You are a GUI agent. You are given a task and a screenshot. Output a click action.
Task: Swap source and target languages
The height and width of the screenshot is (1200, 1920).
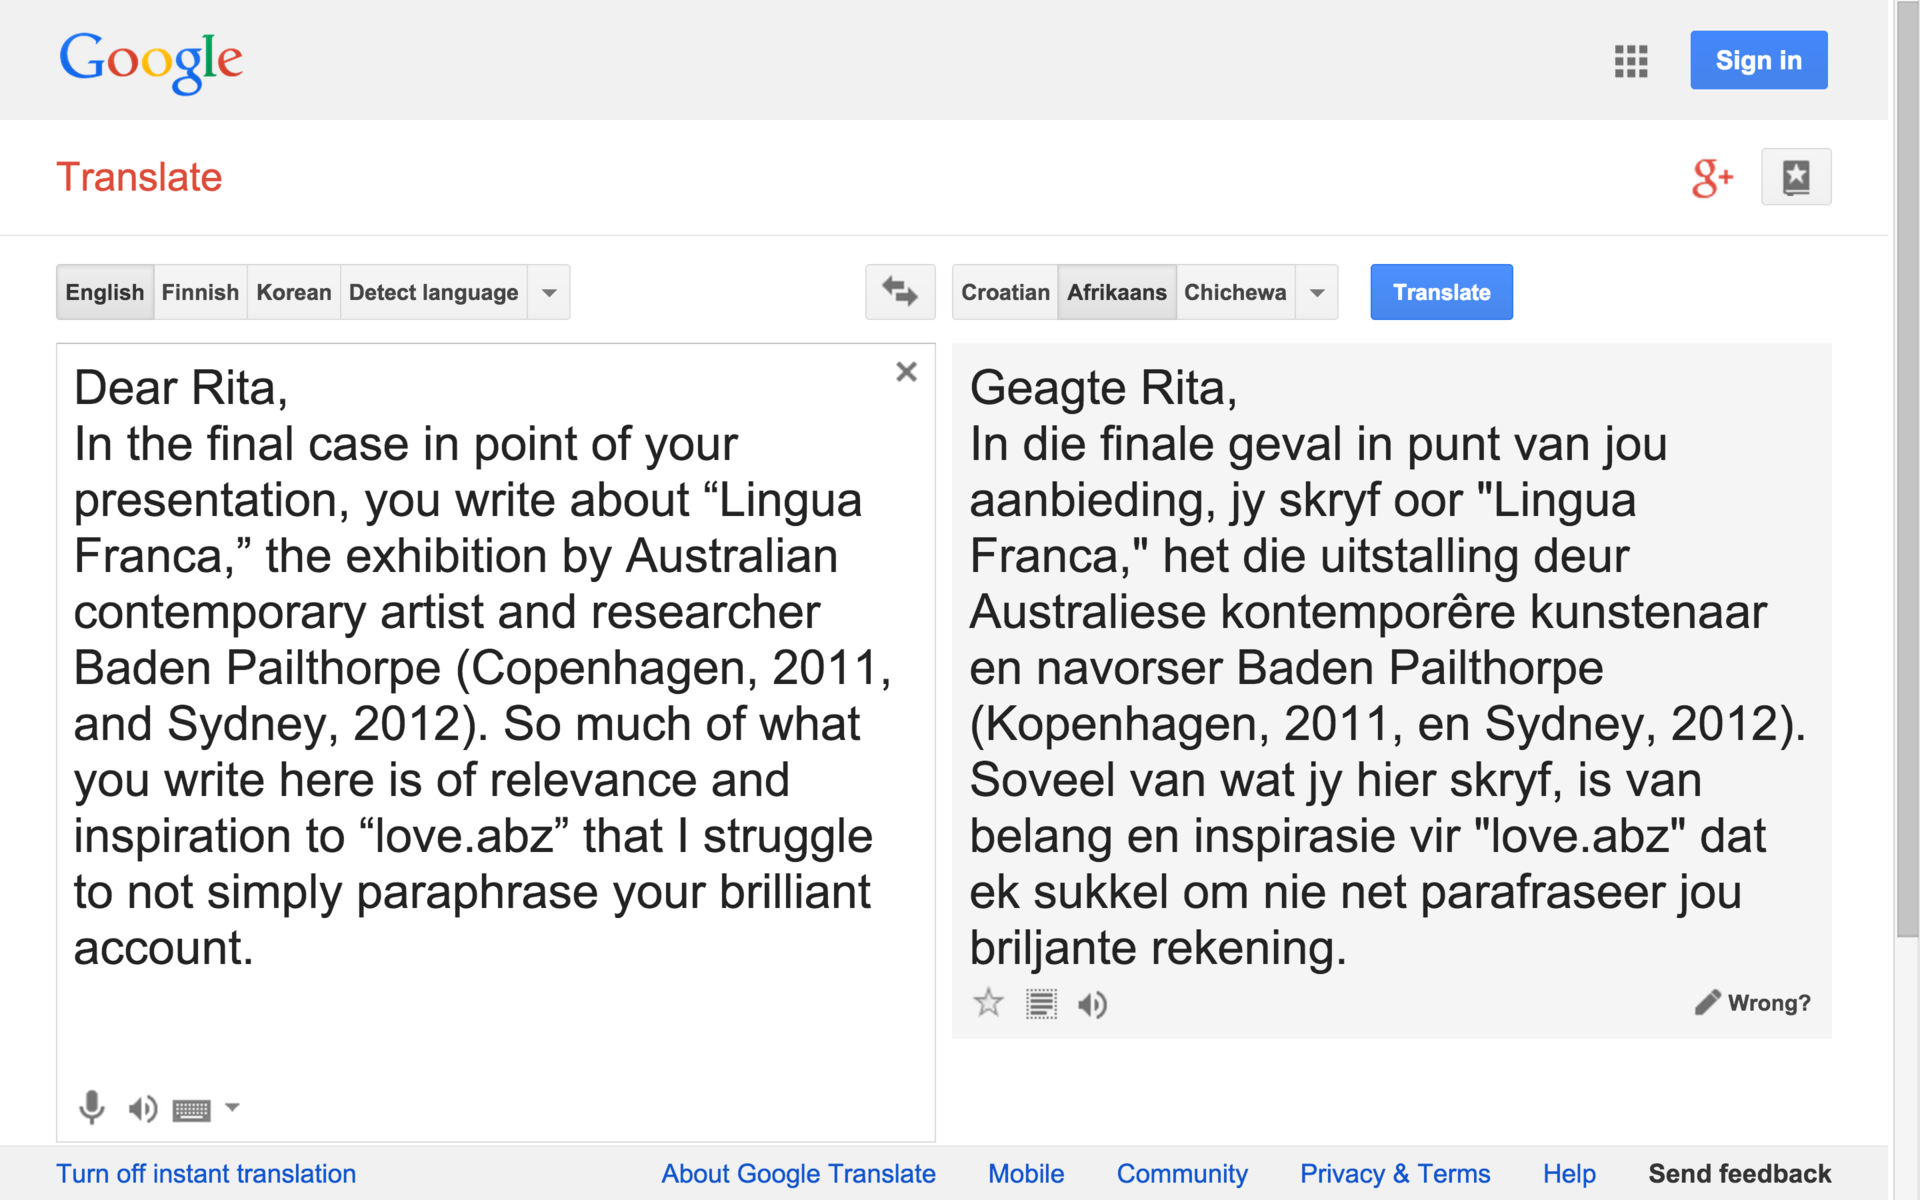click(x=899, y=292)
